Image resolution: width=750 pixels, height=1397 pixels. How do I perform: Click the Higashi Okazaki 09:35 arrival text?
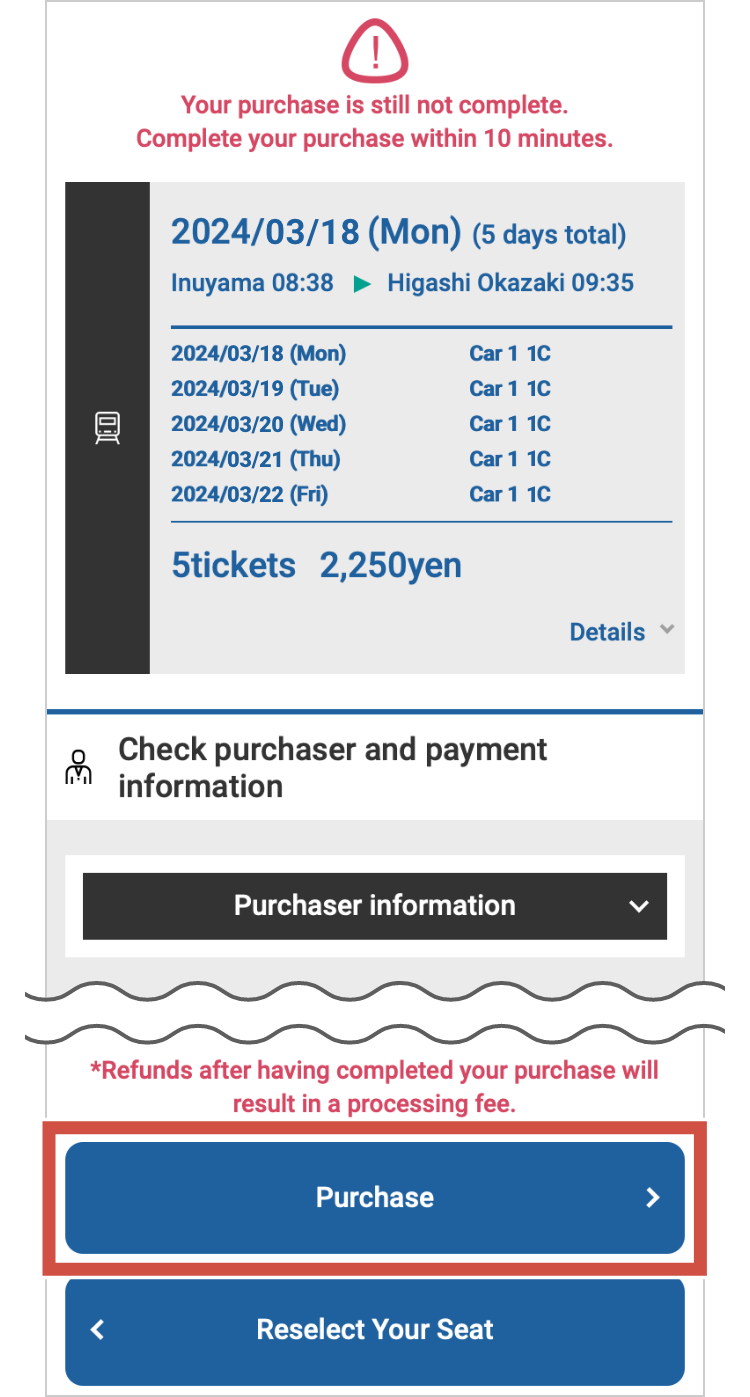tap(510, 283)
